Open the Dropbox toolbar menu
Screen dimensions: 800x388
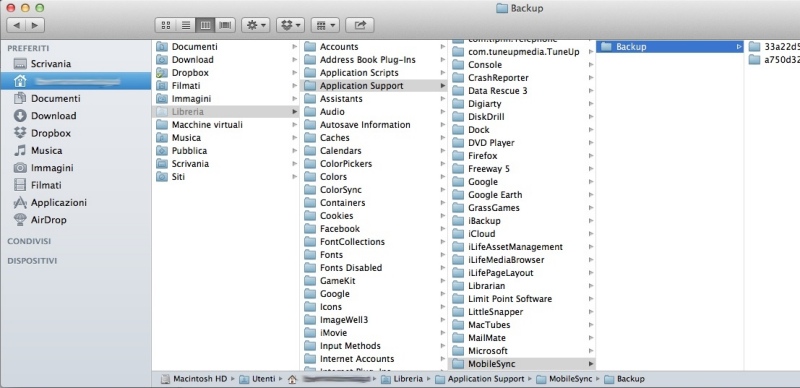(290, 25)
